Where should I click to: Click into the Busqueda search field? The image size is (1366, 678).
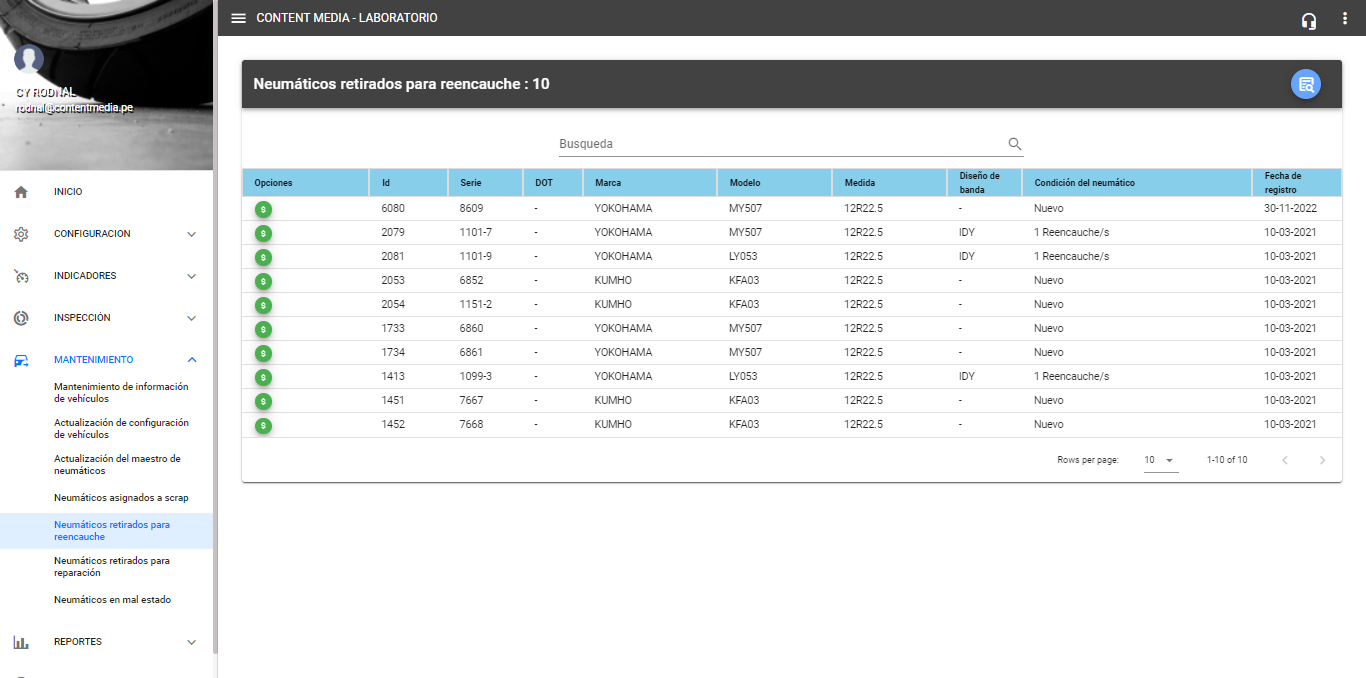(x=780, y=144)
